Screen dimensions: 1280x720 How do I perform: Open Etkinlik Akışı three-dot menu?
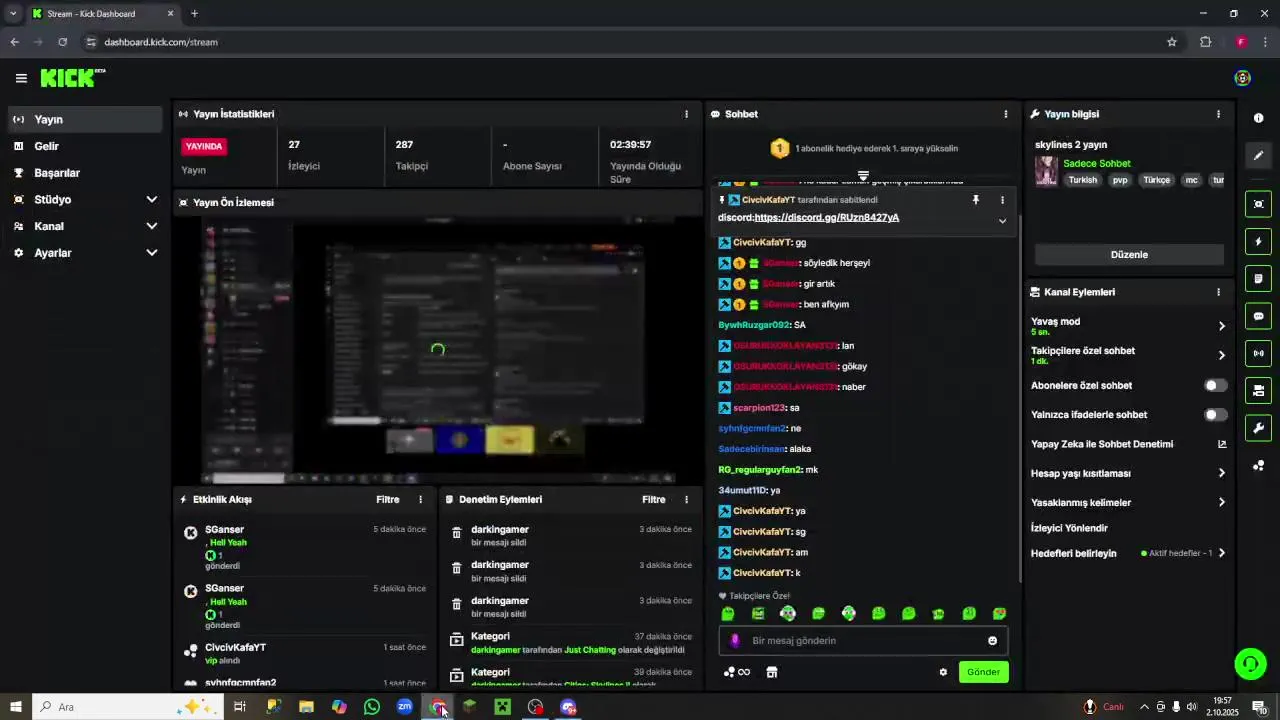[x=420, y=499]
